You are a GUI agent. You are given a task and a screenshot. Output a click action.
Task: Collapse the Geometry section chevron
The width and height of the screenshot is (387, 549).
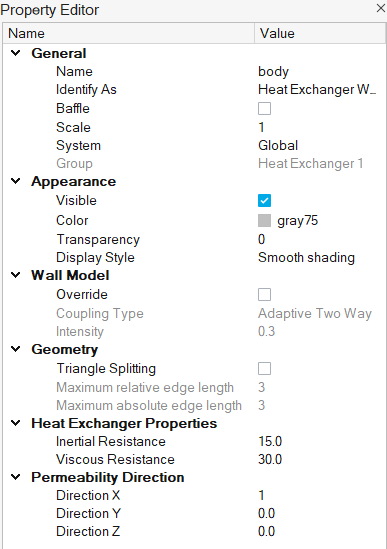coord(16,349)
